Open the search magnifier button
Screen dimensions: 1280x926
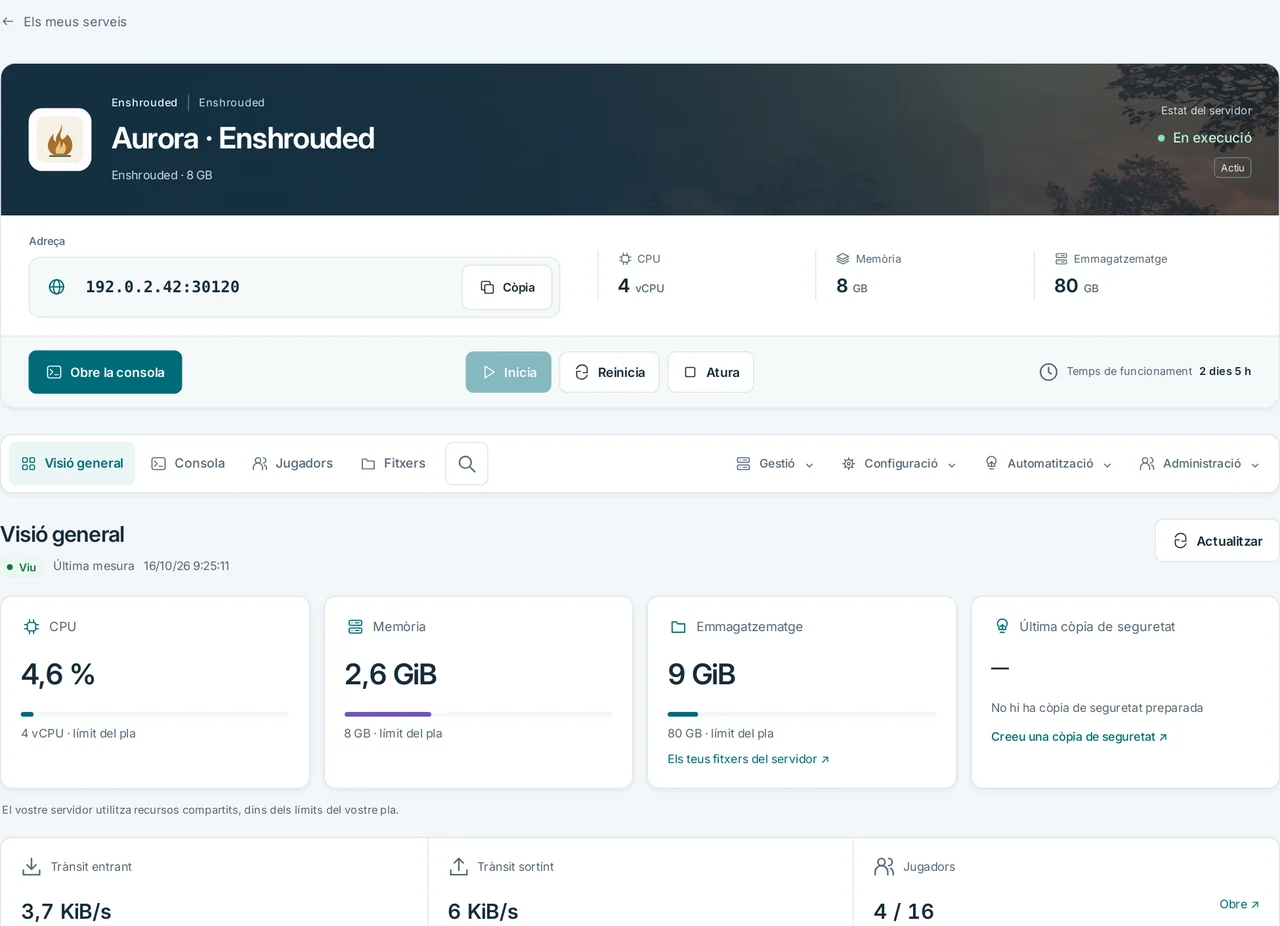[466, 464]
